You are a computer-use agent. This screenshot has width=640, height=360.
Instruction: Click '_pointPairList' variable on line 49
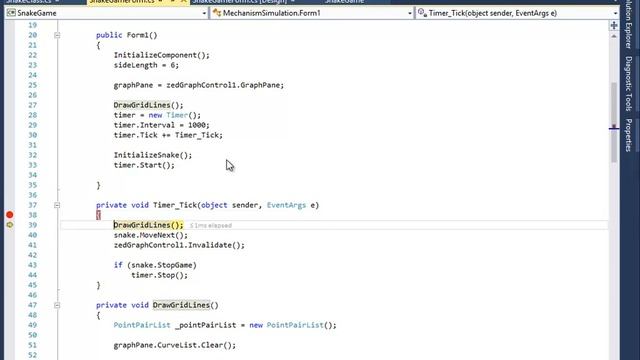205,325
